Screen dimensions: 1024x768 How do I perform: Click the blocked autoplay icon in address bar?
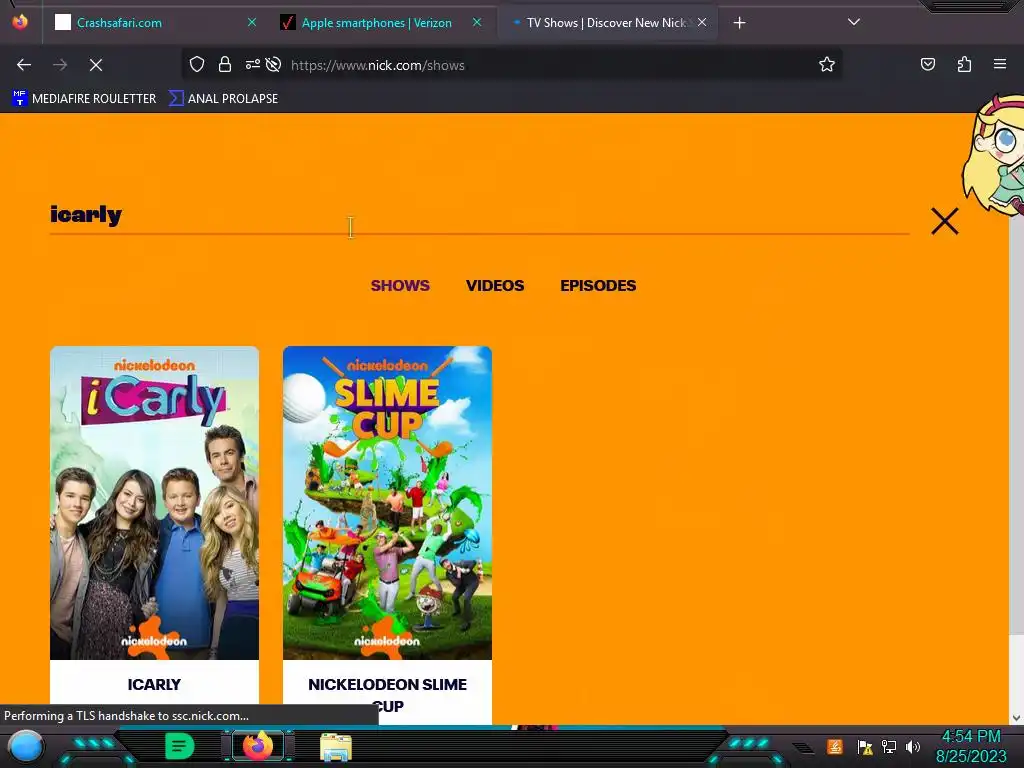pyautogui.click(x=274, y=64)
